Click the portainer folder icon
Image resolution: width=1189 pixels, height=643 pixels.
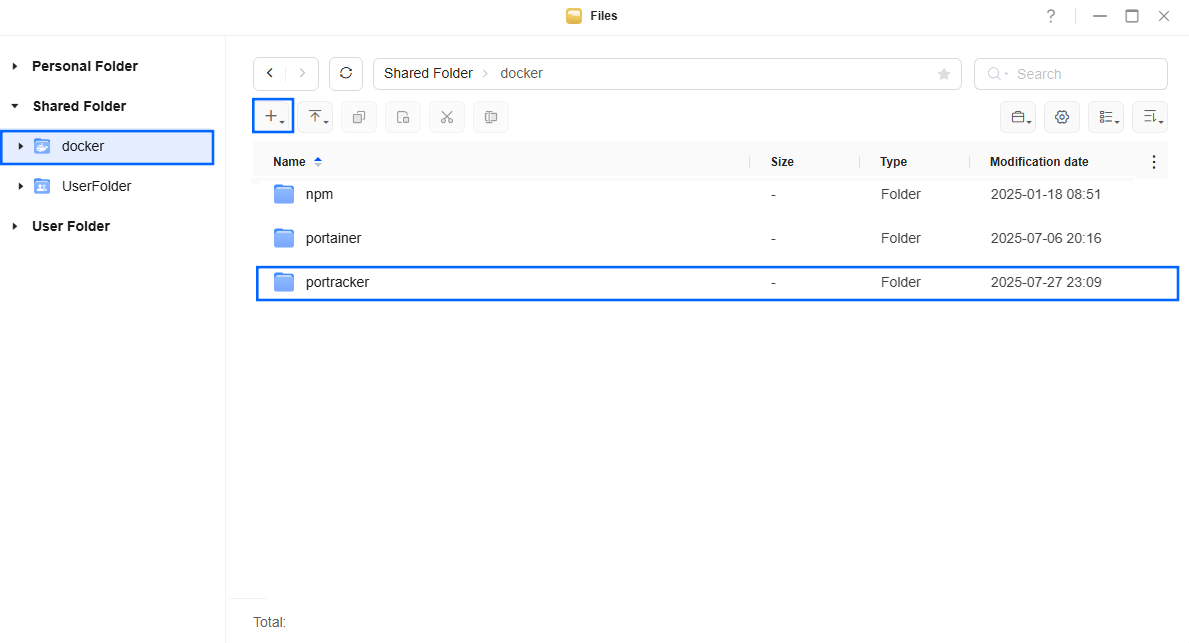pyautogui.click(x=284, y=238)
